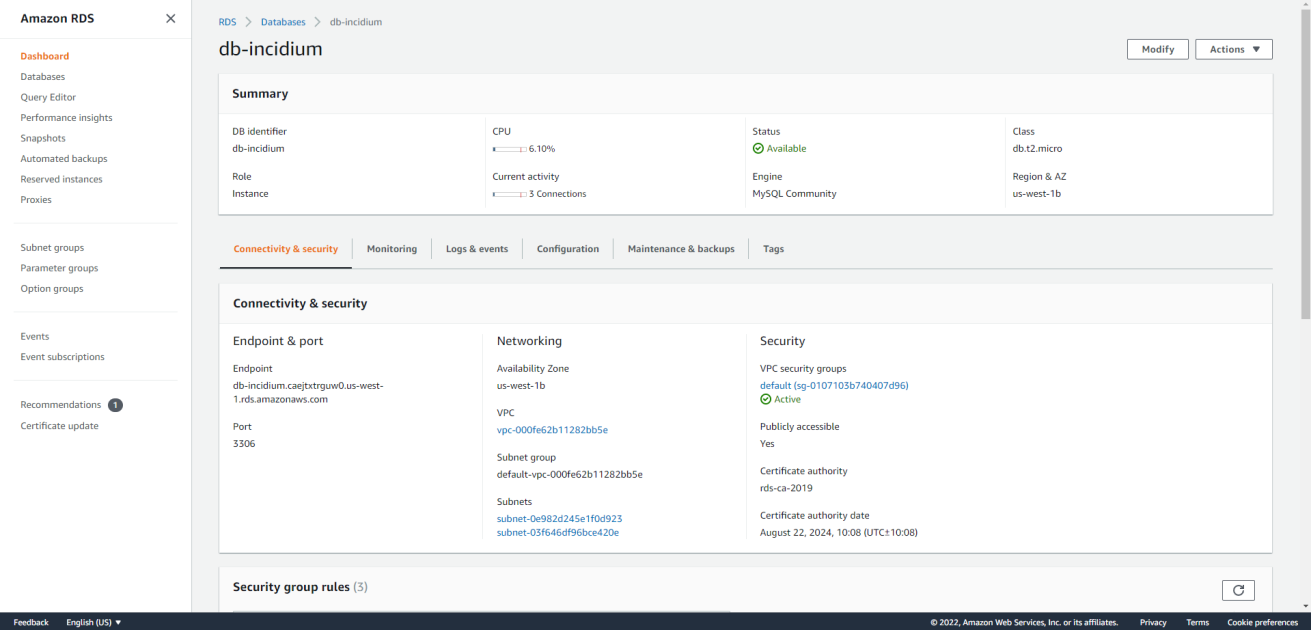Open the Maintenance & backups tab
Viewport: 1311px width, 630px height.
click(681, 249)
